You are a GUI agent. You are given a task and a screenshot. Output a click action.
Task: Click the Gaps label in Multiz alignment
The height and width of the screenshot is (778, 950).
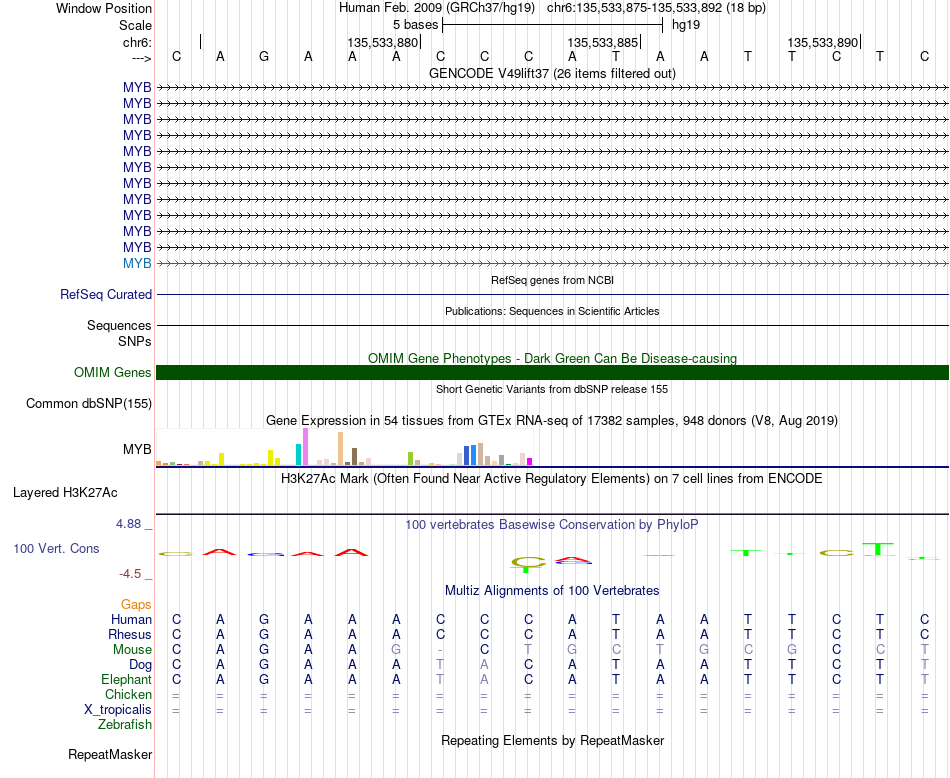click(x=136, y=605)
